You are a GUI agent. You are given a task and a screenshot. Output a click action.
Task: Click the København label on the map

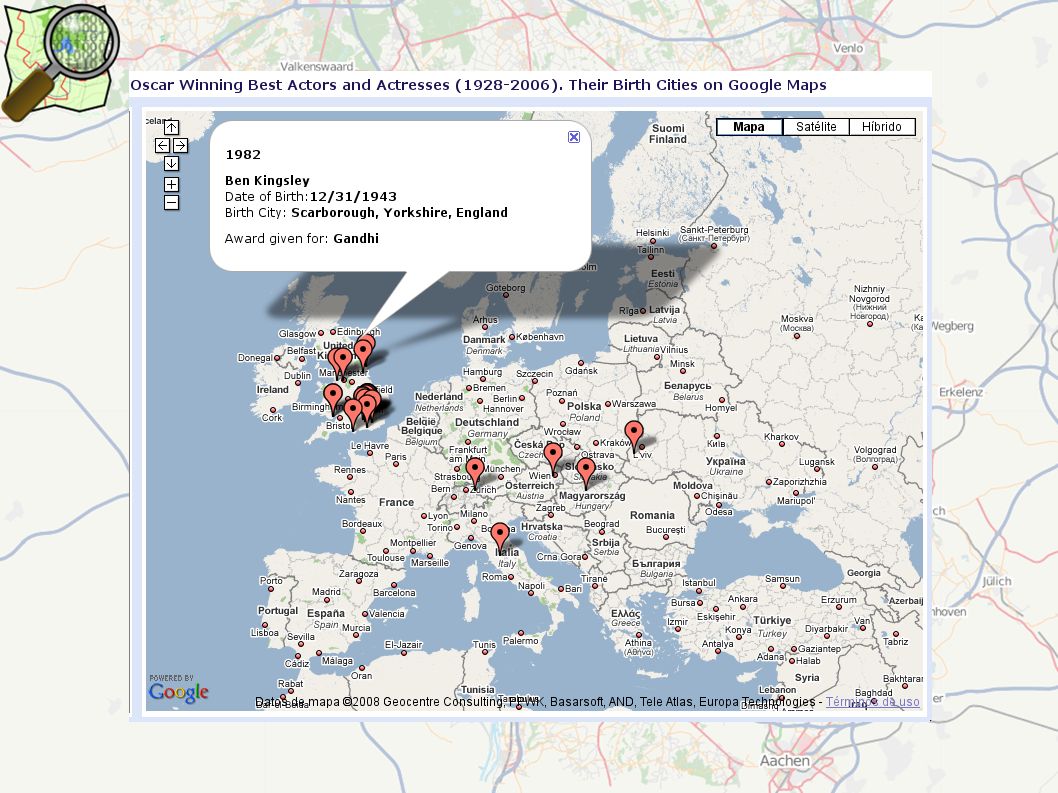tap(540, 337)
